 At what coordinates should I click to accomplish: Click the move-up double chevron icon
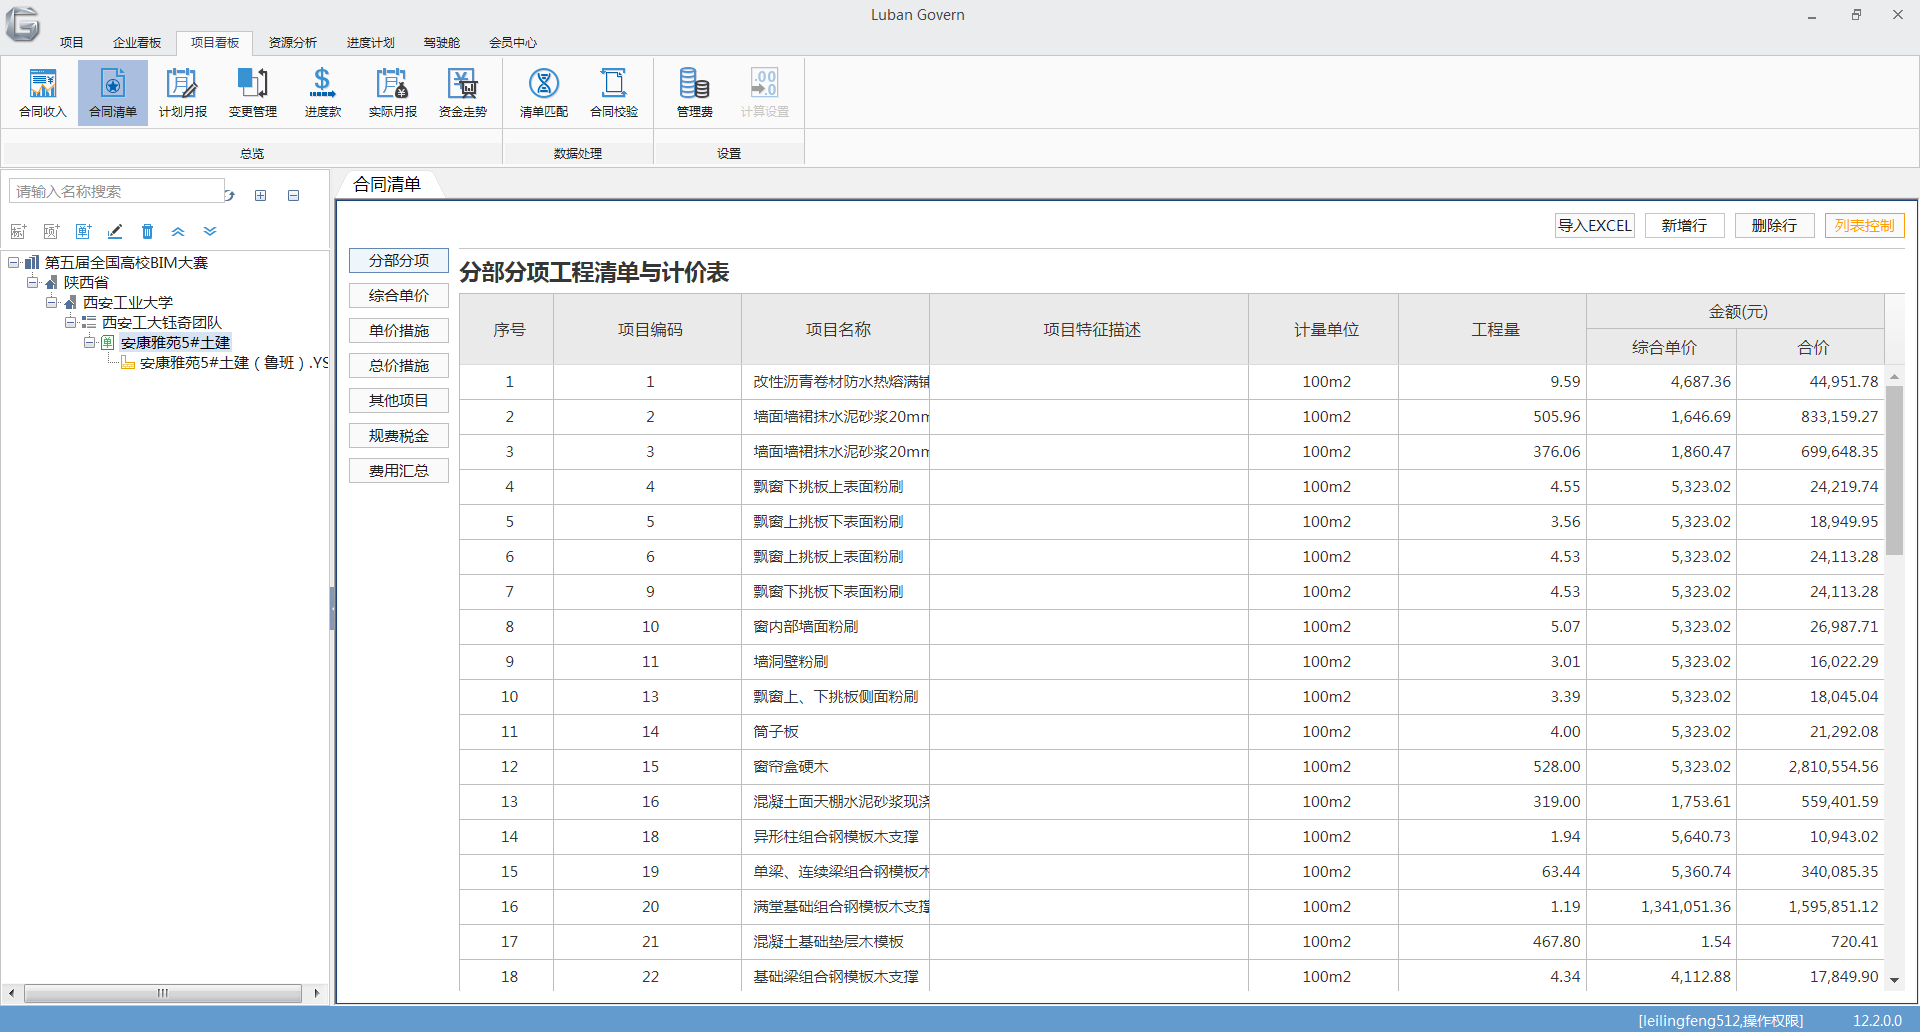pos(178,232)
